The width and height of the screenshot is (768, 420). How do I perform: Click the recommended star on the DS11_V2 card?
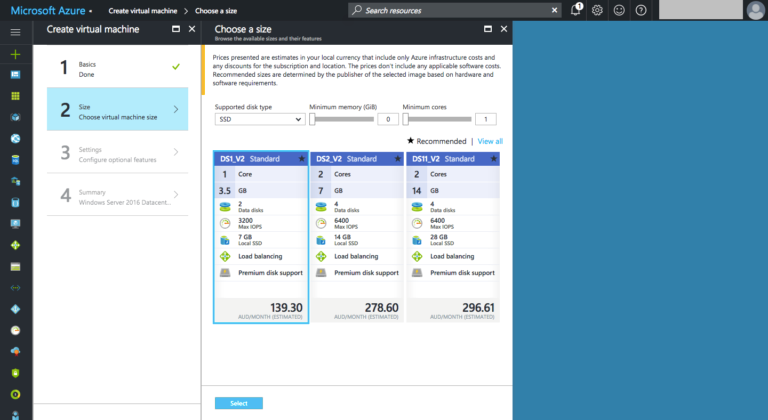point(494,159)
